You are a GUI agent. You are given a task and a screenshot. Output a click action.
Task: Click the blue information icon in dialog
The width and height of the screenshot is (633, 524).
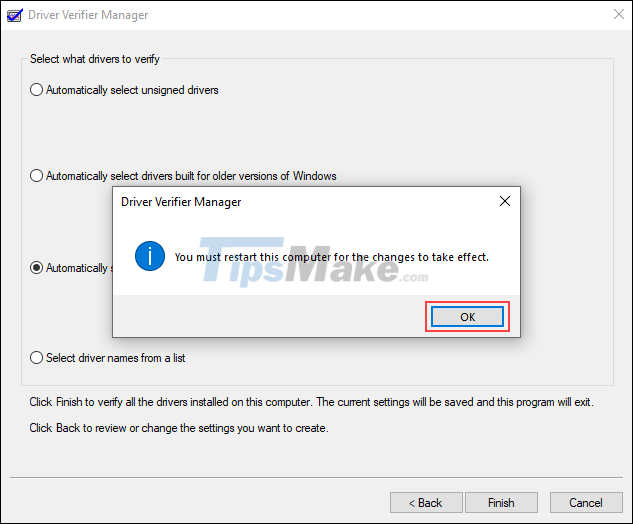click(x=150, y=256)
